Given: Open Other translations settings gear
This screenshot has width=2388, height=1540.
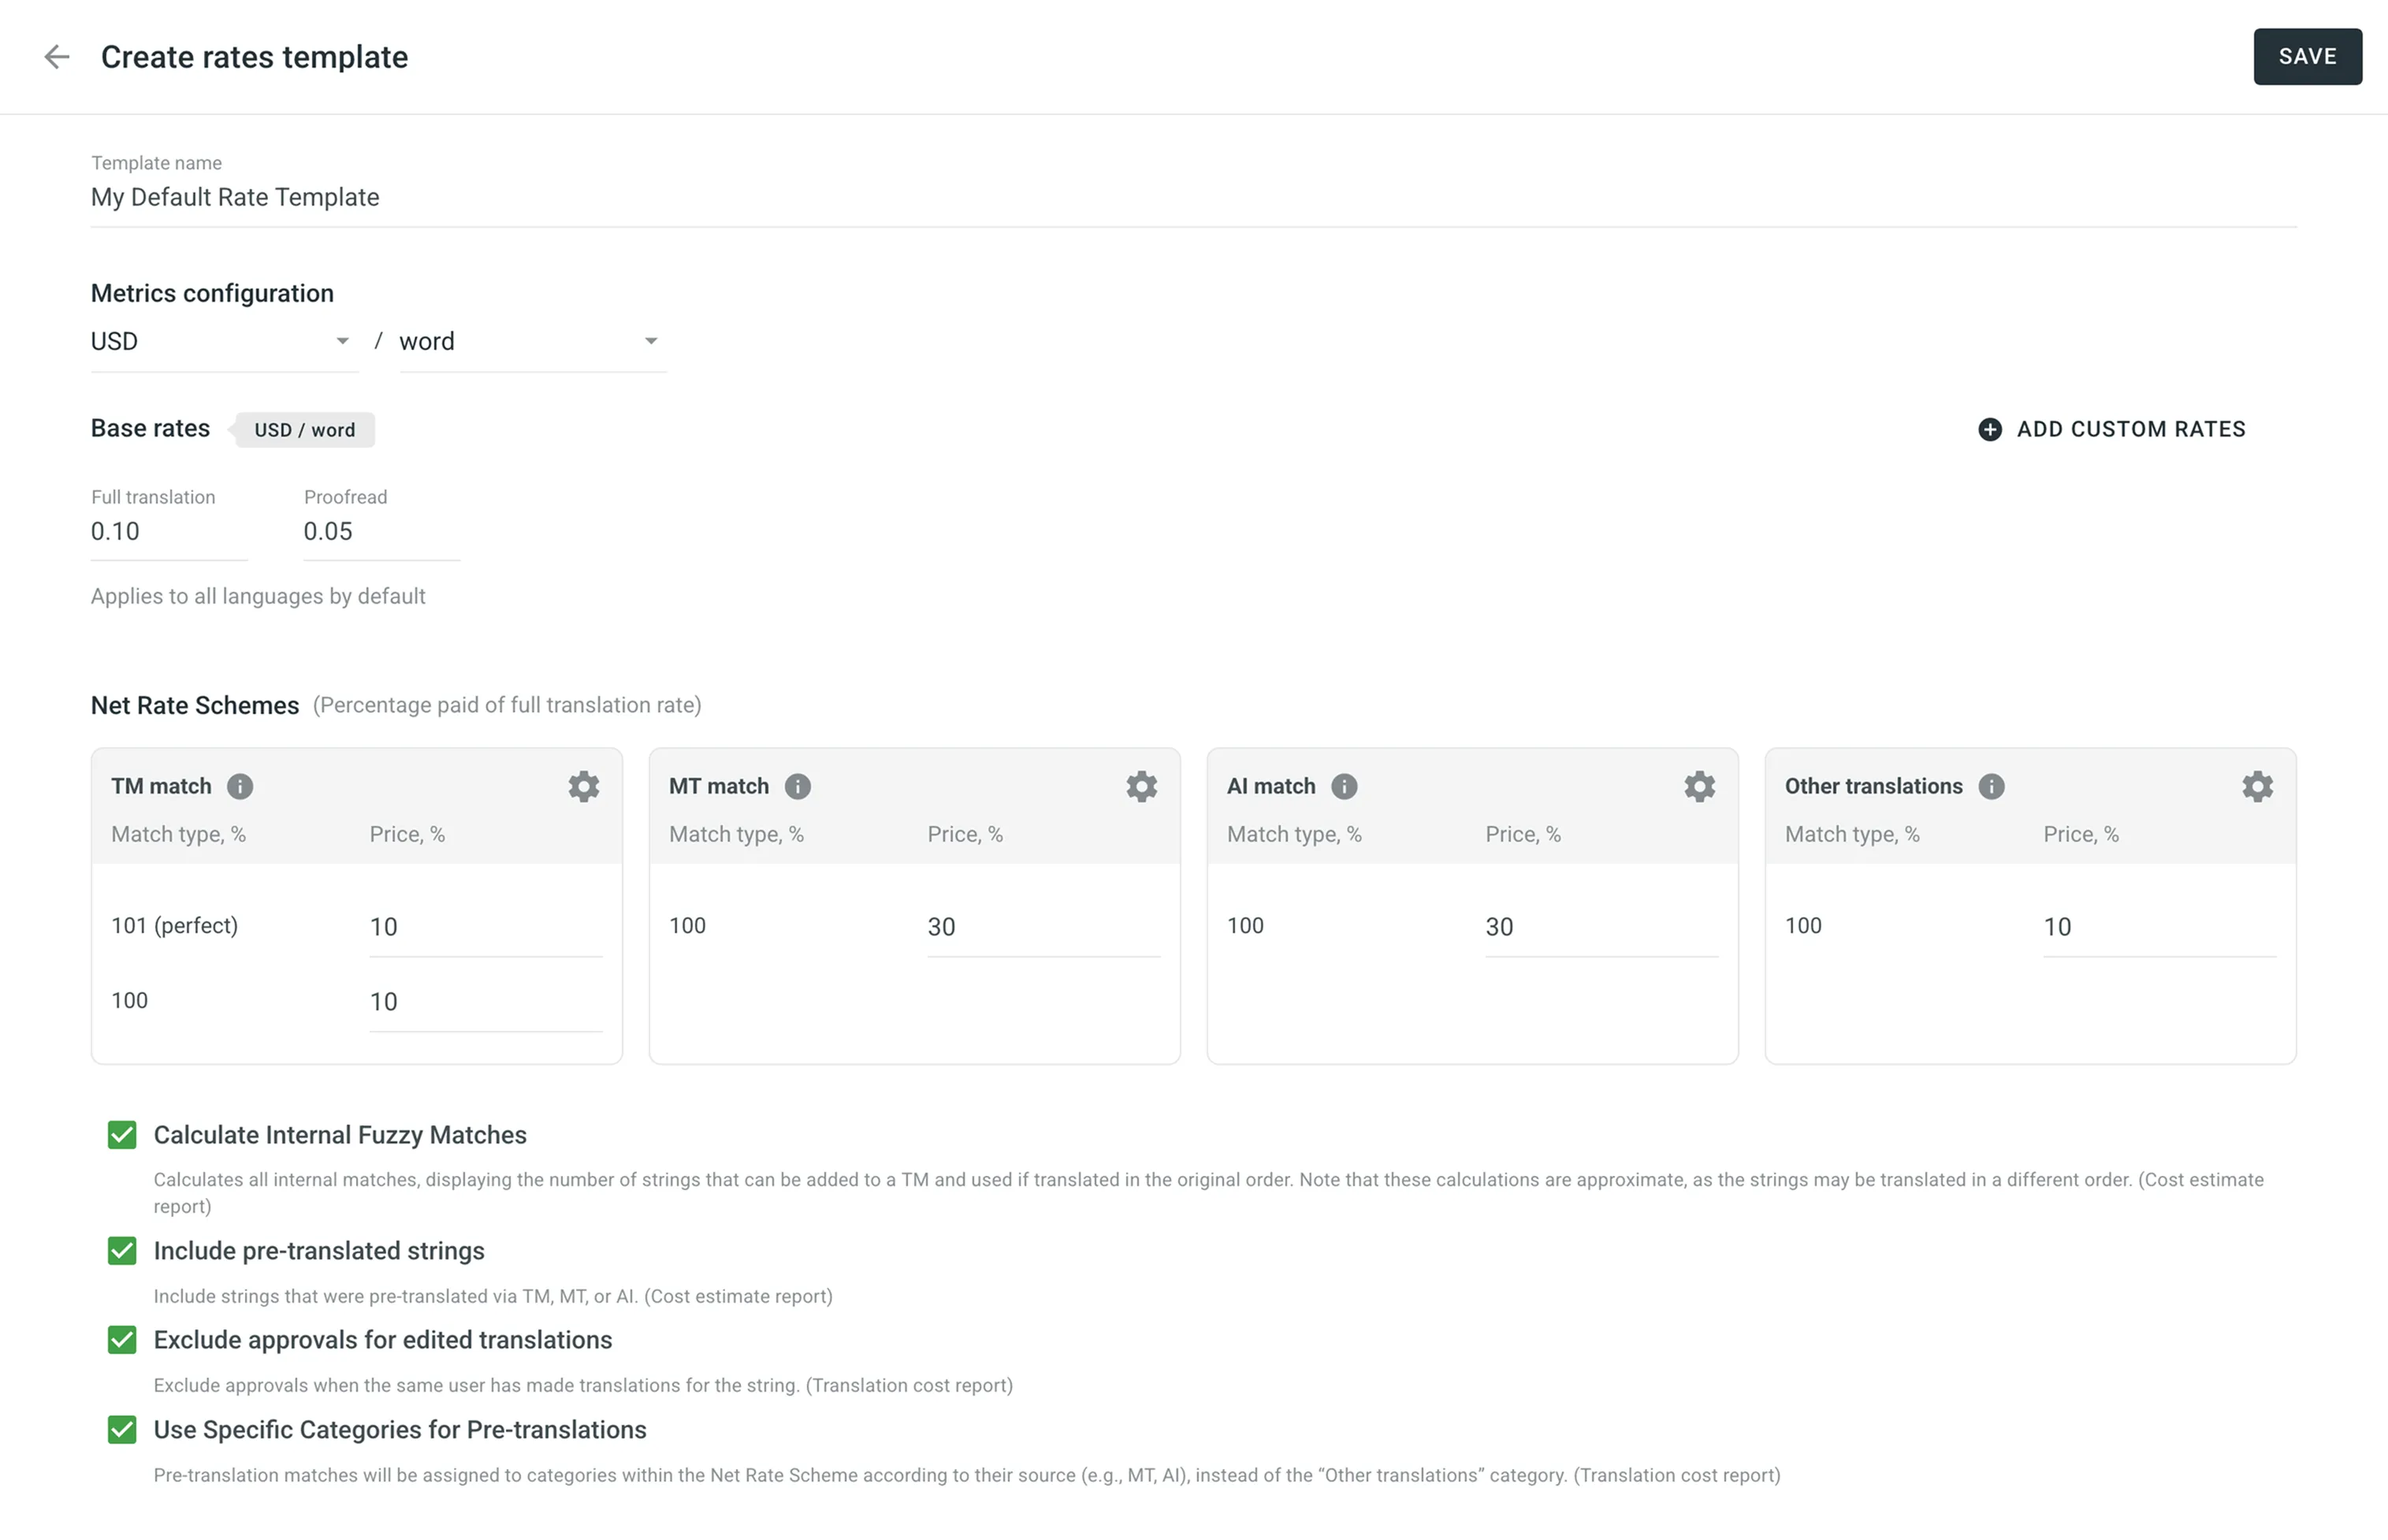Looking at the screenshot, I should (x=2258, y=787).
